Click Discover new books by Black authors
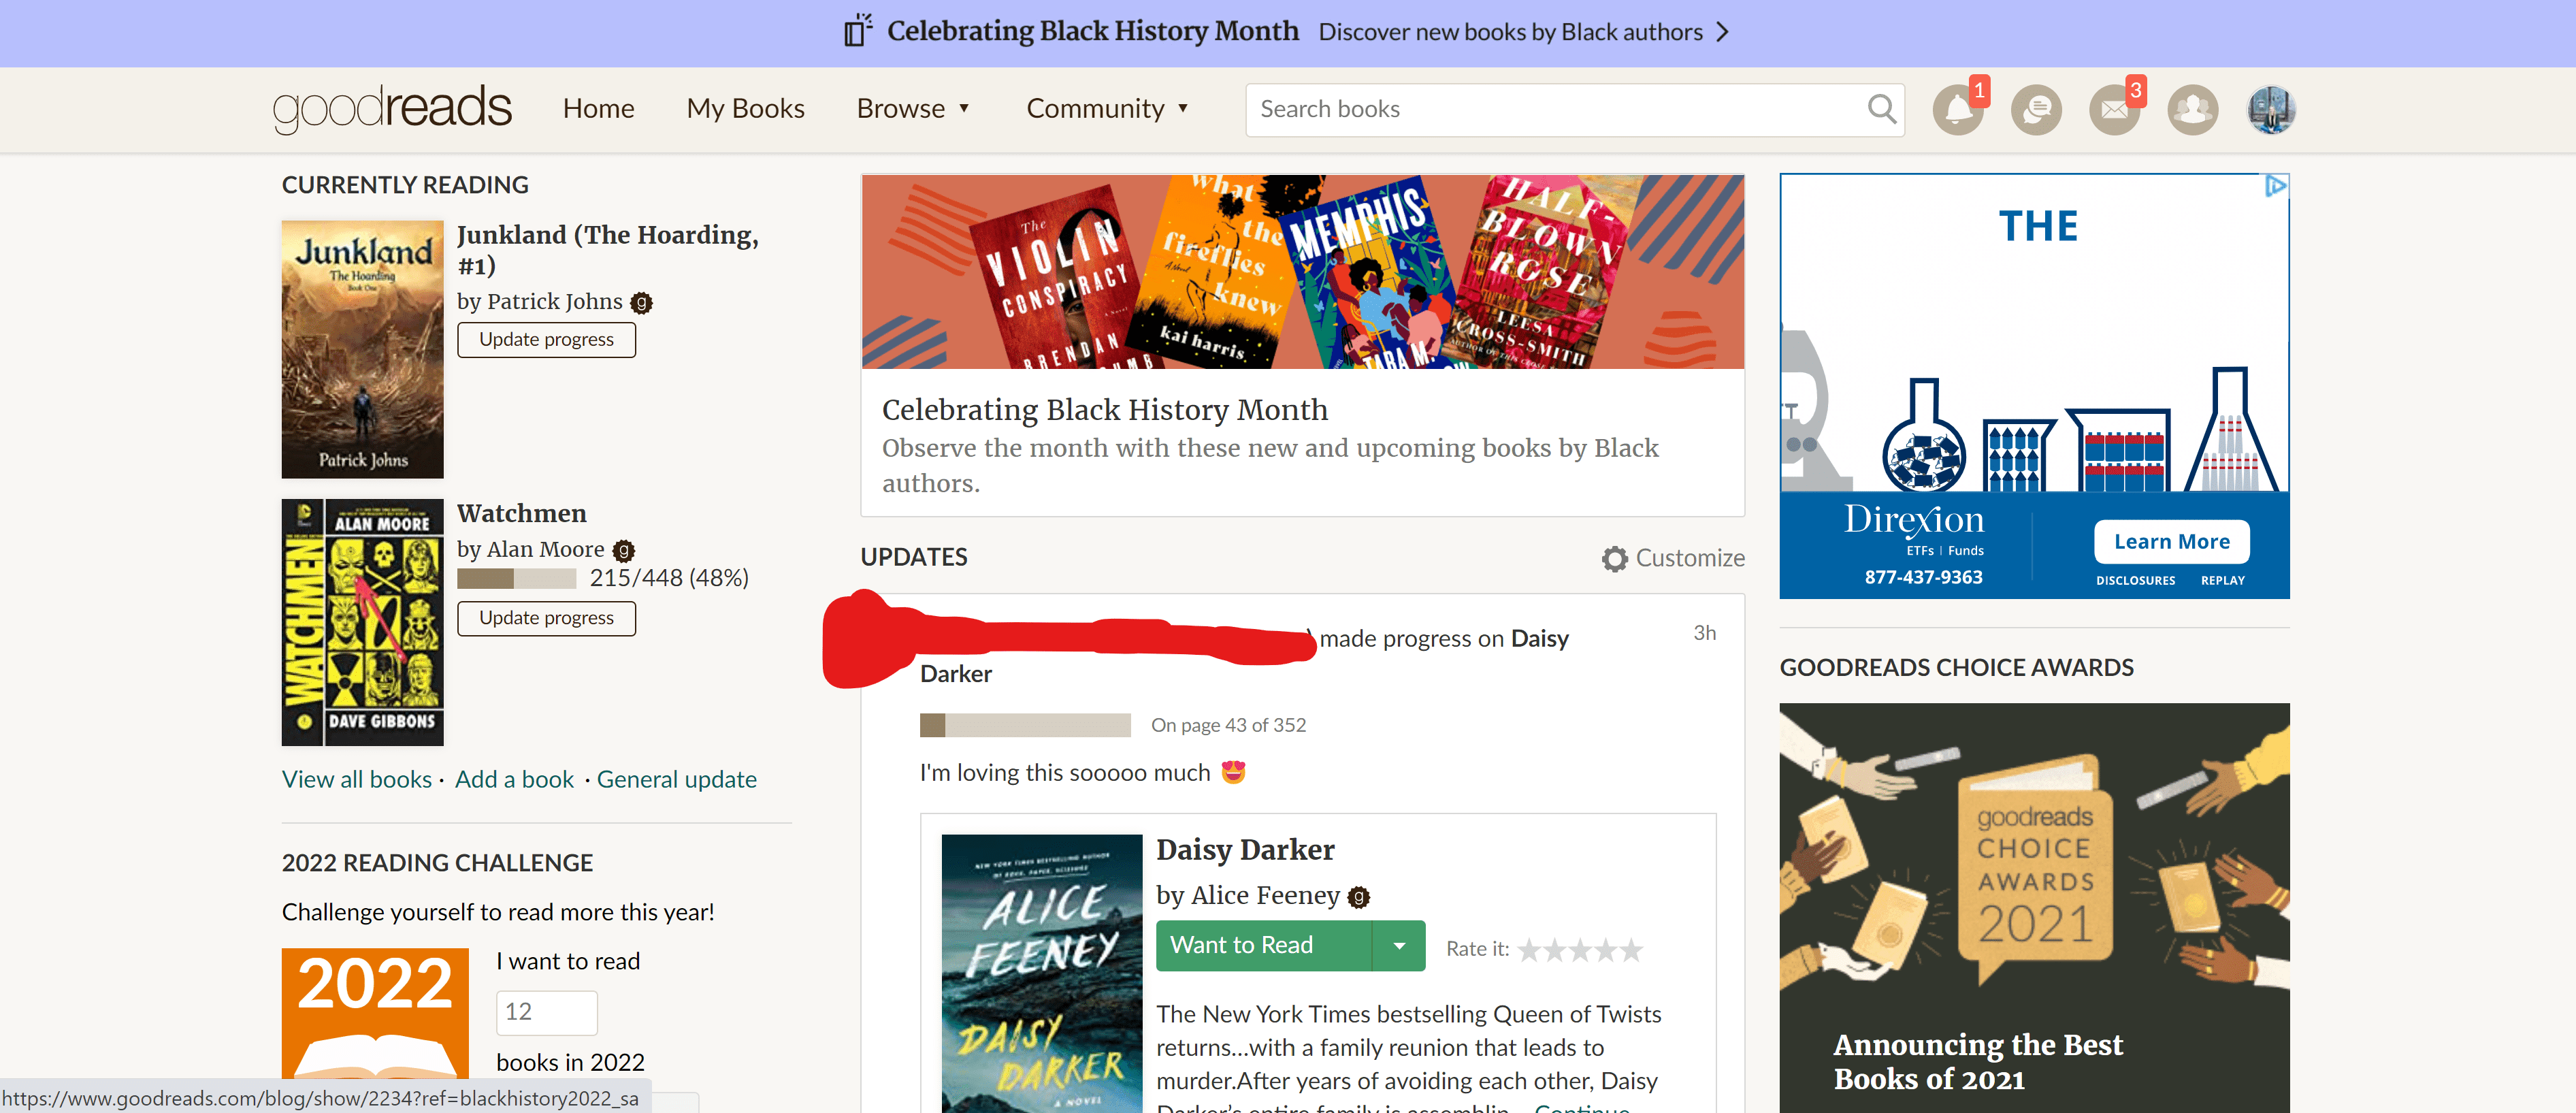The image size is (2576, 1113). point(1510,32)
